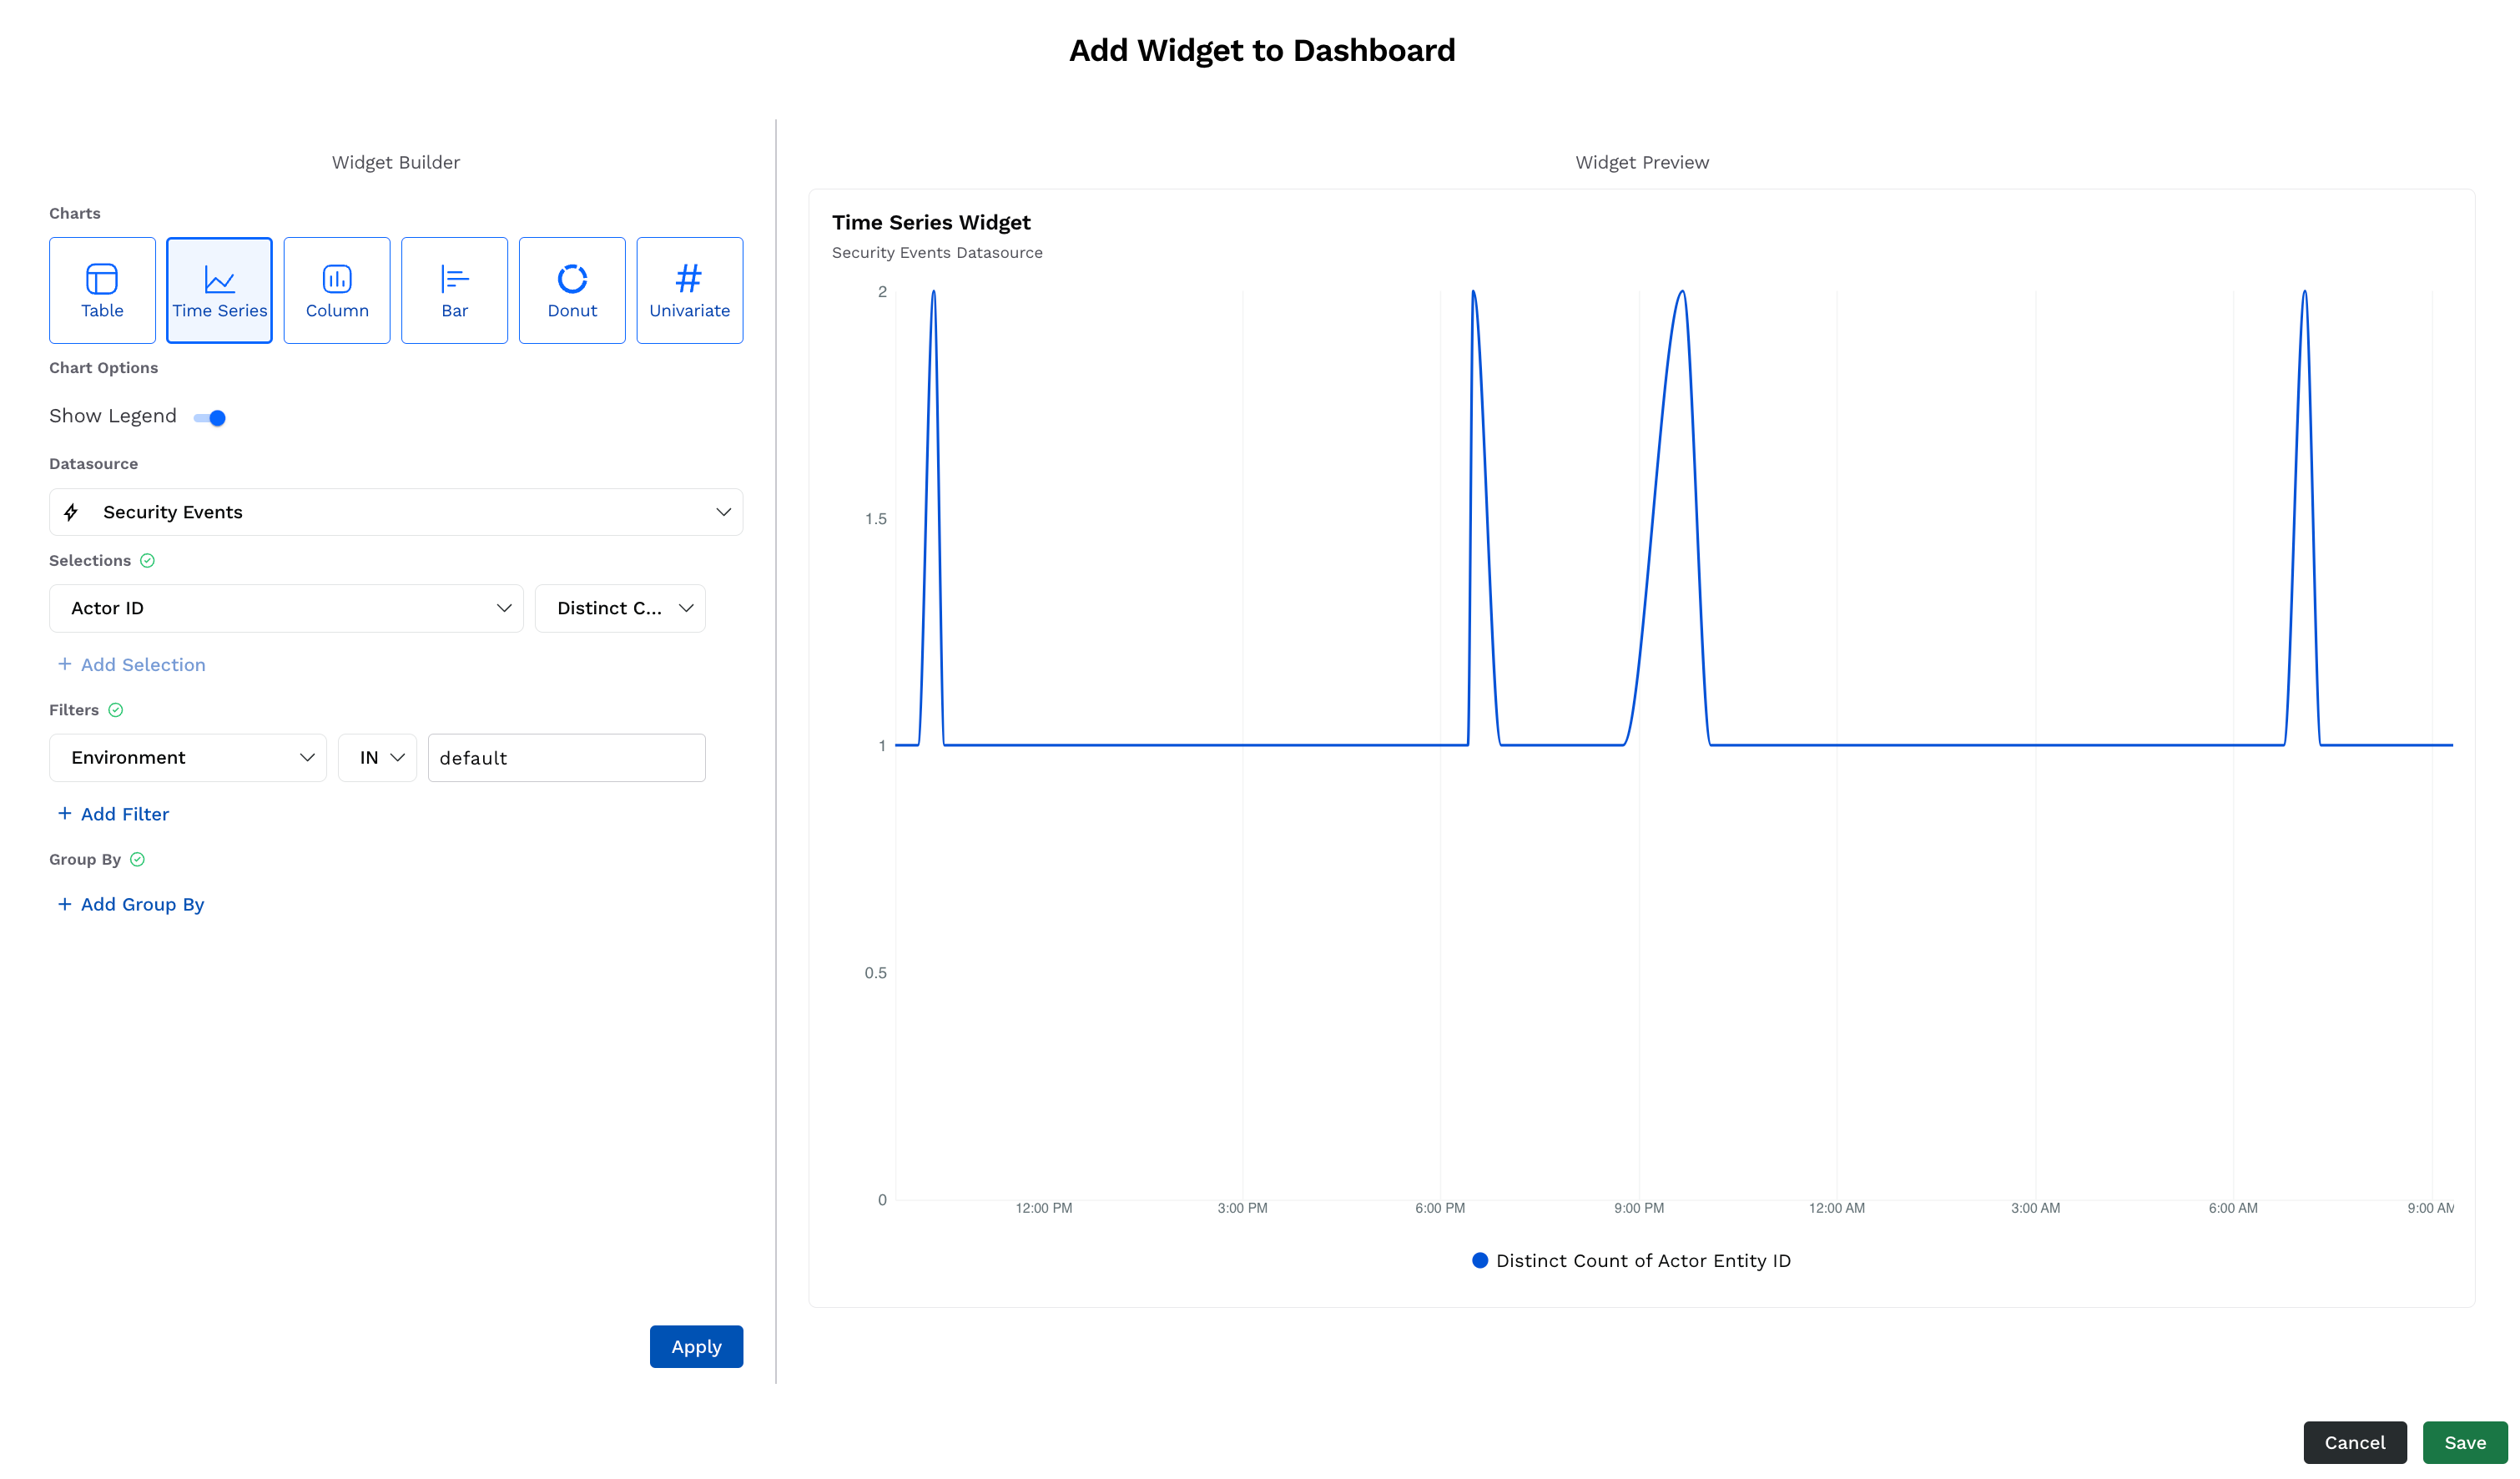Click the 9:00 PM axis label

click(1639, 1208)
